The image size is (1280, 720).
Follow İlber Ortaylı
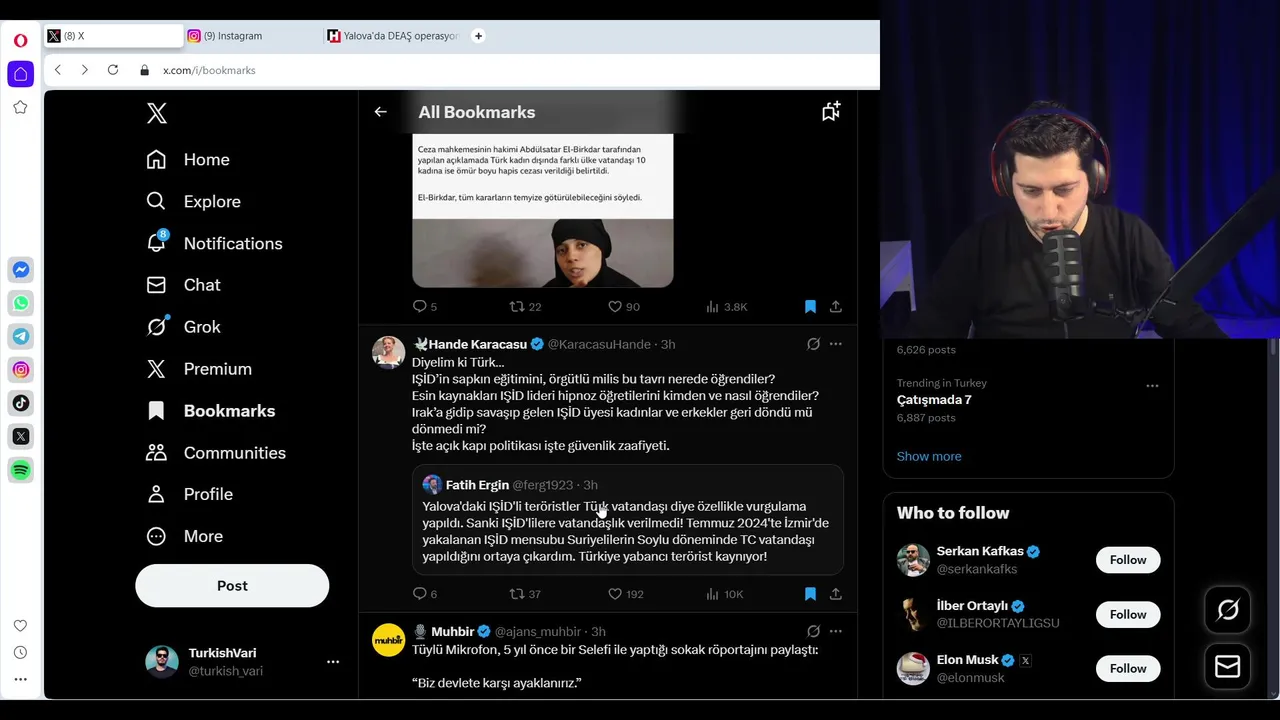coord(1128,614)
